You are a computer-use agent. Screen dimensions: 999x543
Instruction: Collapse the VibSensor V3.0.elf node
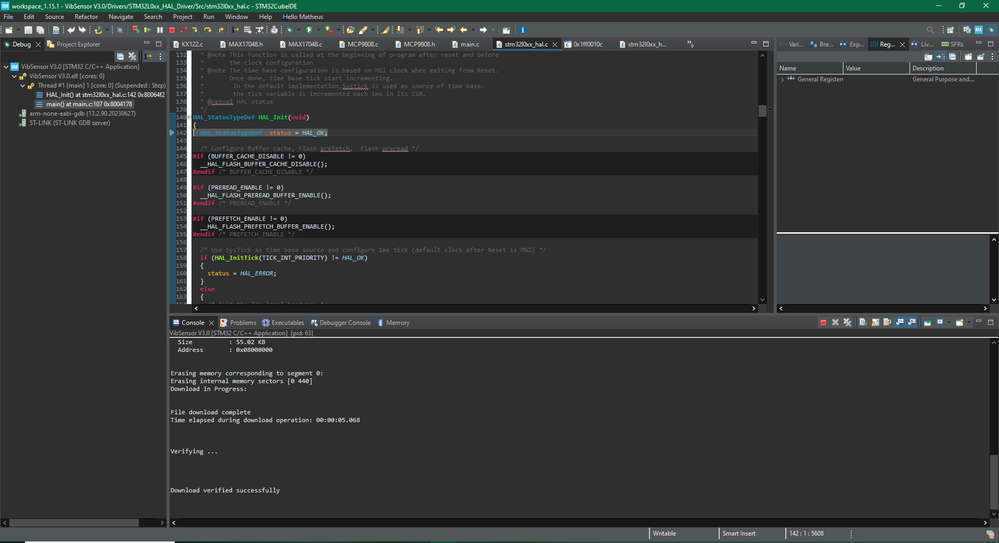[14, 76]
